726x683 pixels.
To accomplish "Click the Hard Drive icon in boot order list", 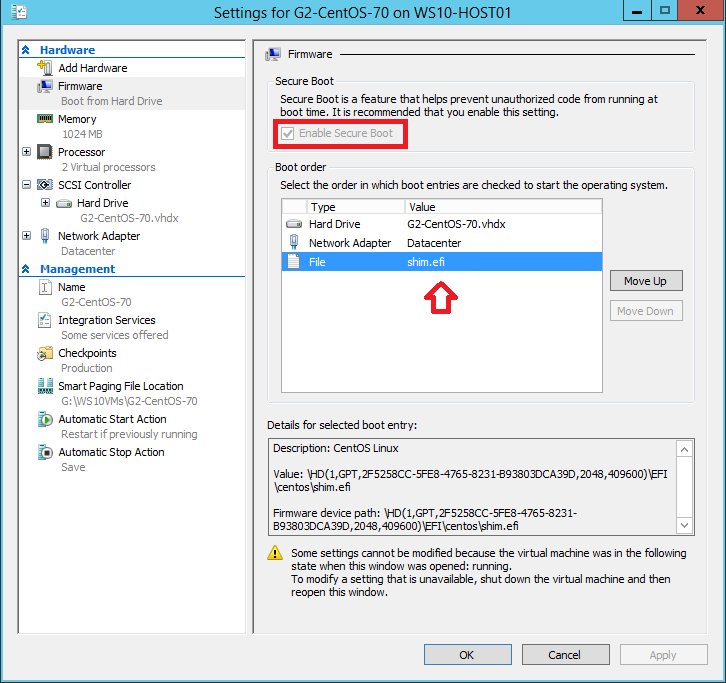I will pyautogui.click(x=294, y=224).
